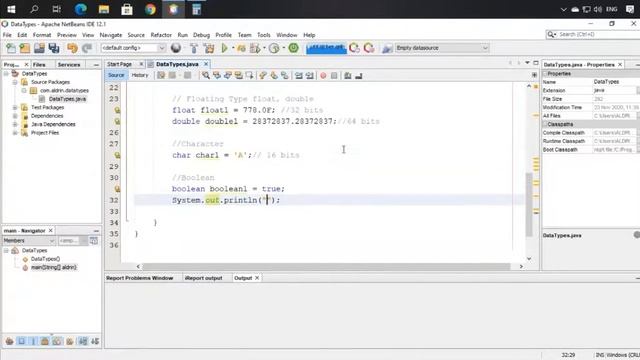Toggle sort by source icon in Navigator bottom bar
640x360 pixels.
(x=95, y=342)
